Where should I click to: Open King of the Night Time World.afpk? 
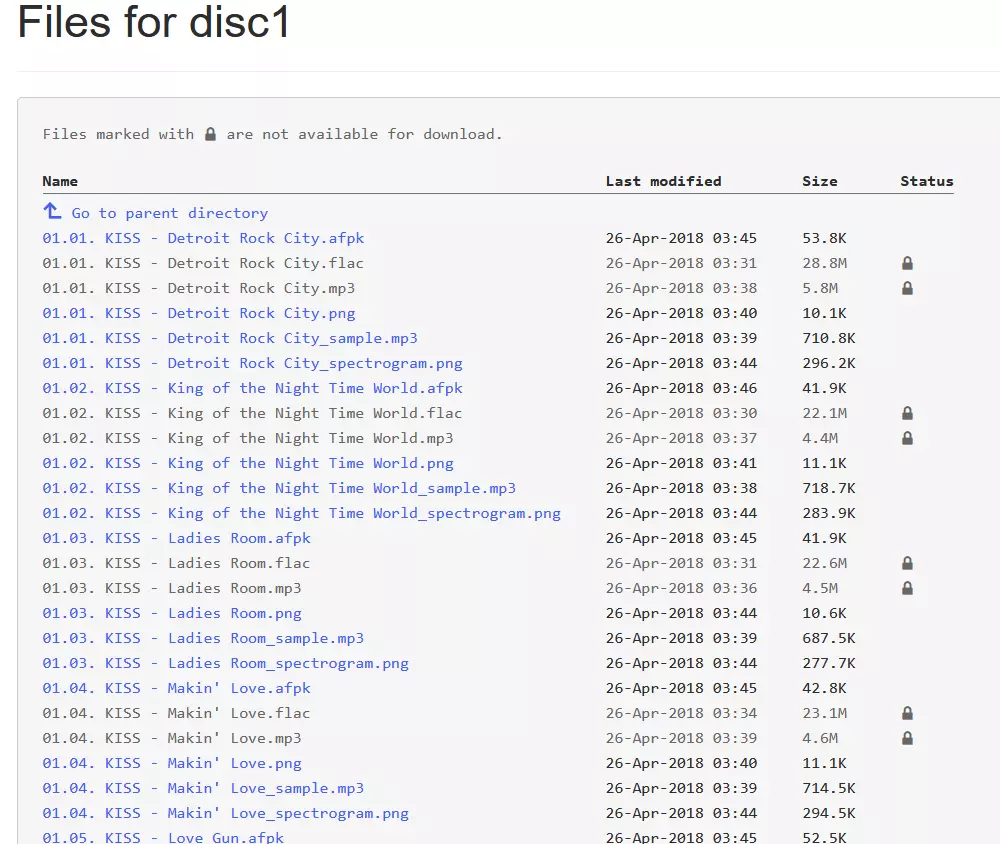coord(252,388)
